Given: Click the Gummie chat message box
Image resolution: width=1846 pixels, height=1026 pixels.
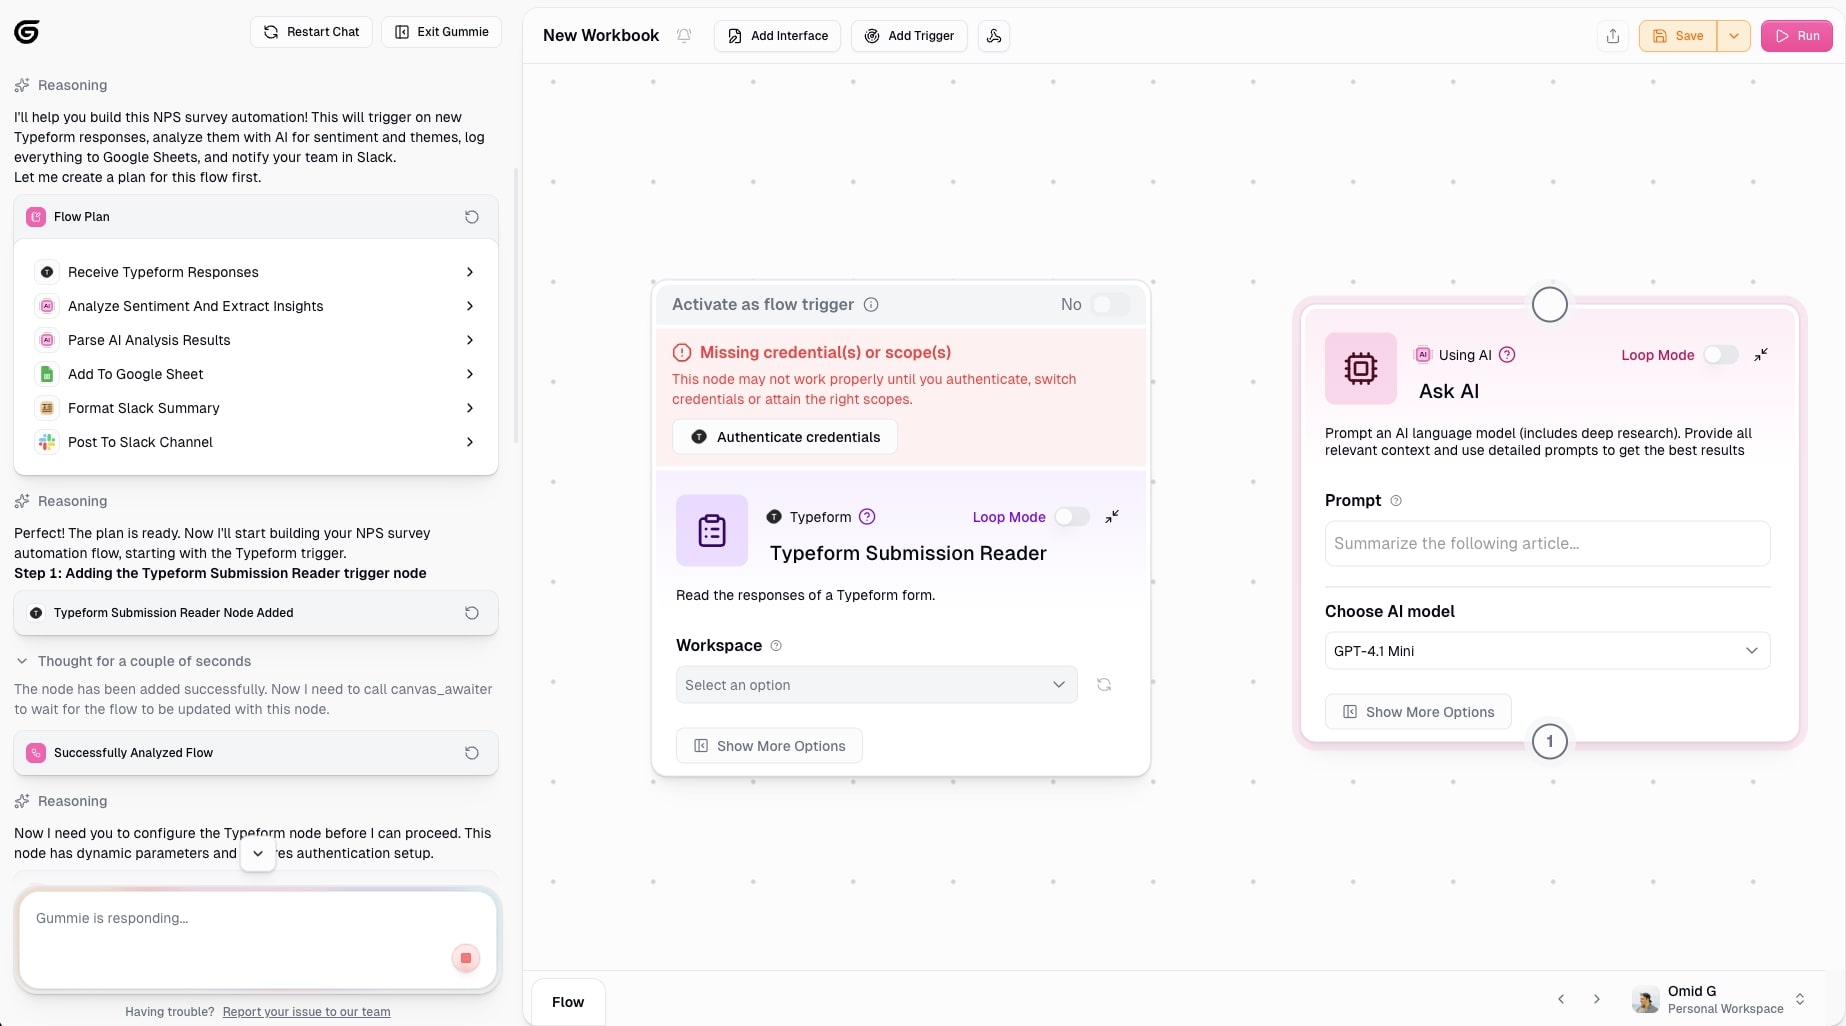Looking at the screenshot, I should point(258,939).
